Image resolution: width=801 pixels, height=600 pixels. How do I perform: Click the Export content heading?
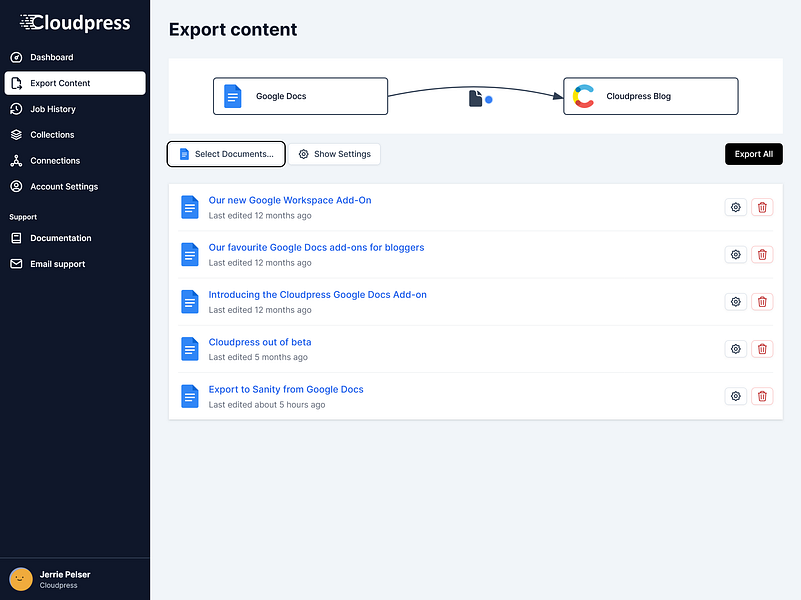click(233, 30)
